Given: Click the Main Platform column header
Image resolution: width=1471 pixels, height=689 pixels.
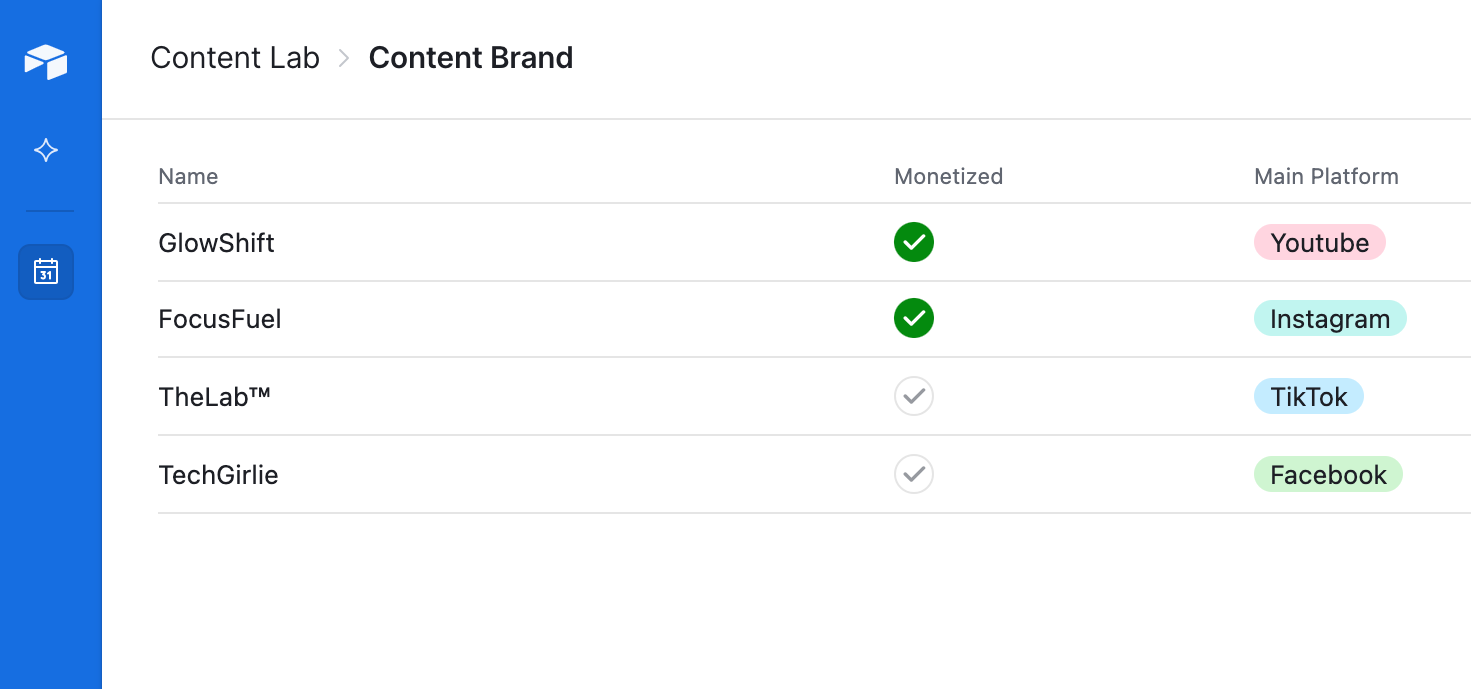Looking at the screenshot, I should tap(1326, 177).
